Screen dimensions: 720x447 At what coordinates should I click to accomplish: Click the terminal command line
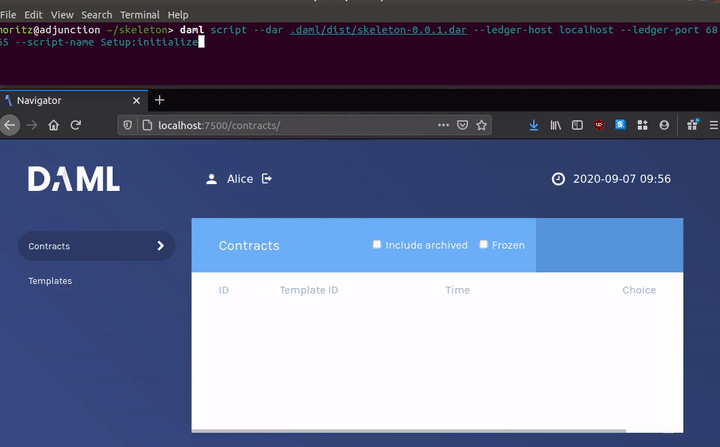coord(360,36)
